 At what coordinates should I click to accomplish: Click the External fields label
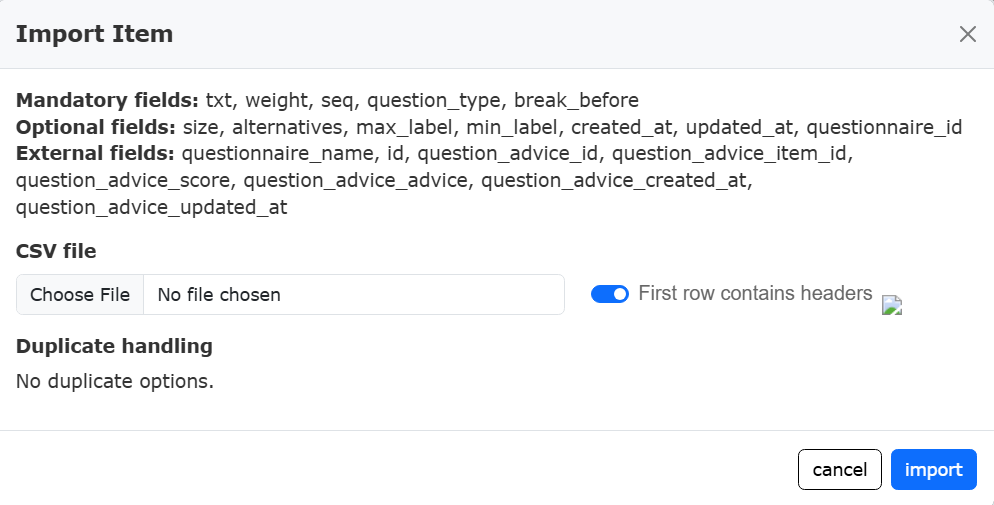pos(95,154)
